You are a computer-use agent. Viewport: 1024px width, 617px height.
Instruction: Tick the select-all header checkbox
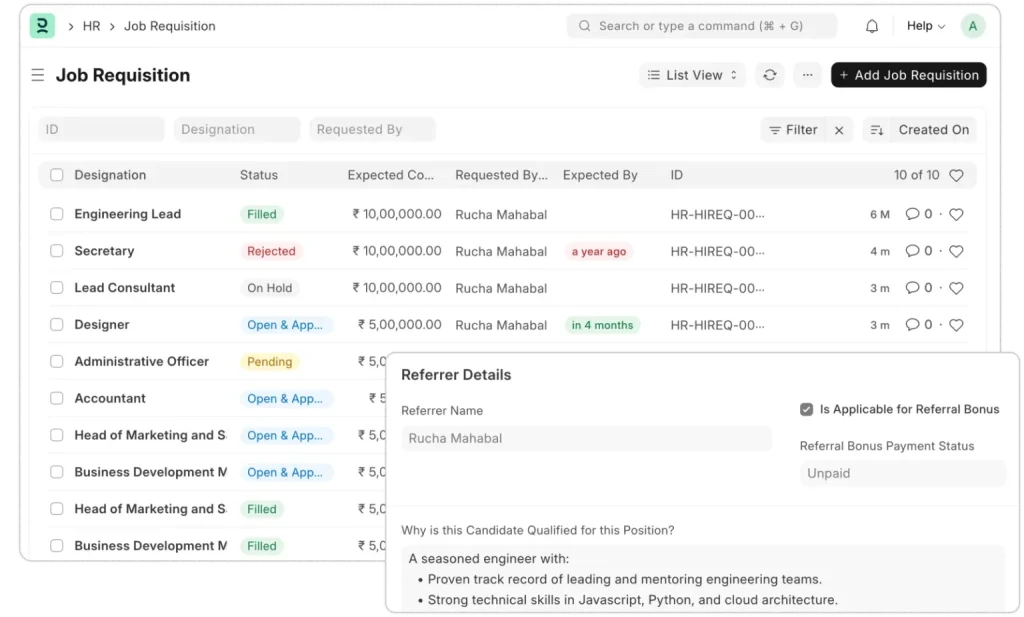tap(57, 175)
